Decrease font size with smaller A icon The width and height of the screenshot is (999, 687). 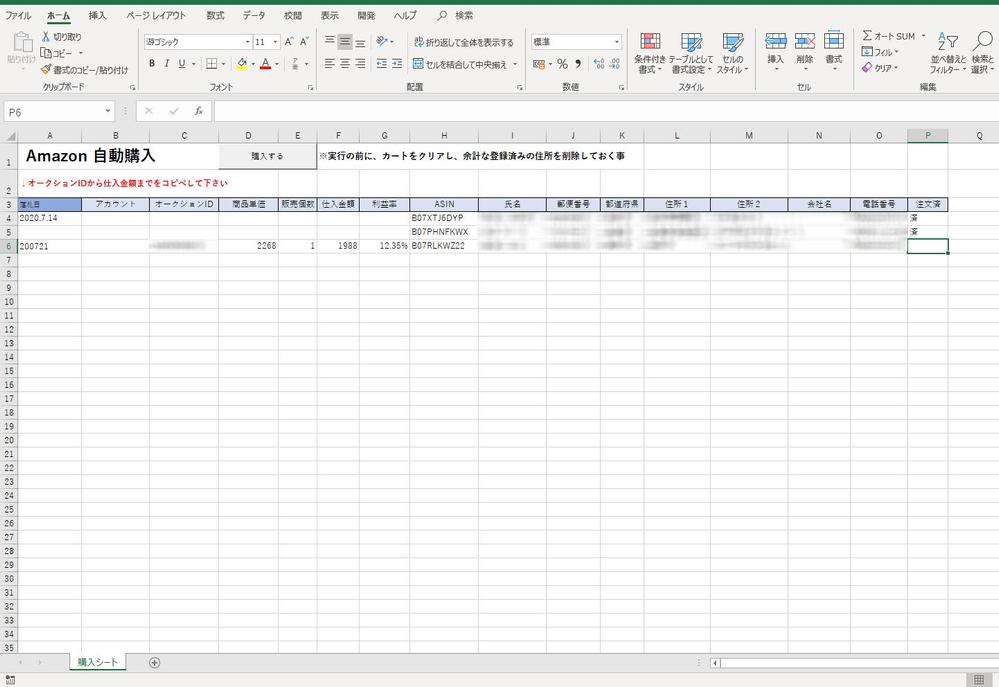[305, 42]
